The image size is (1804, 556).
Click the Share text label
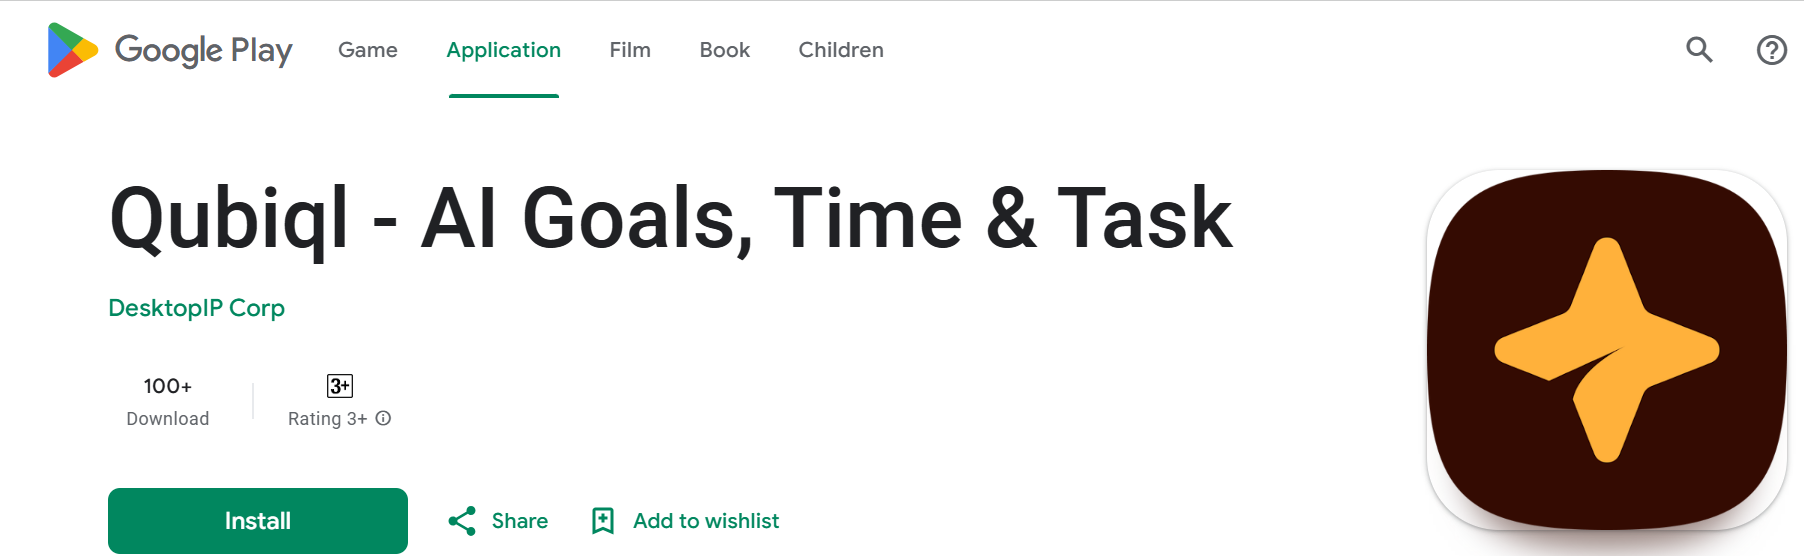(x=520, y=521)
